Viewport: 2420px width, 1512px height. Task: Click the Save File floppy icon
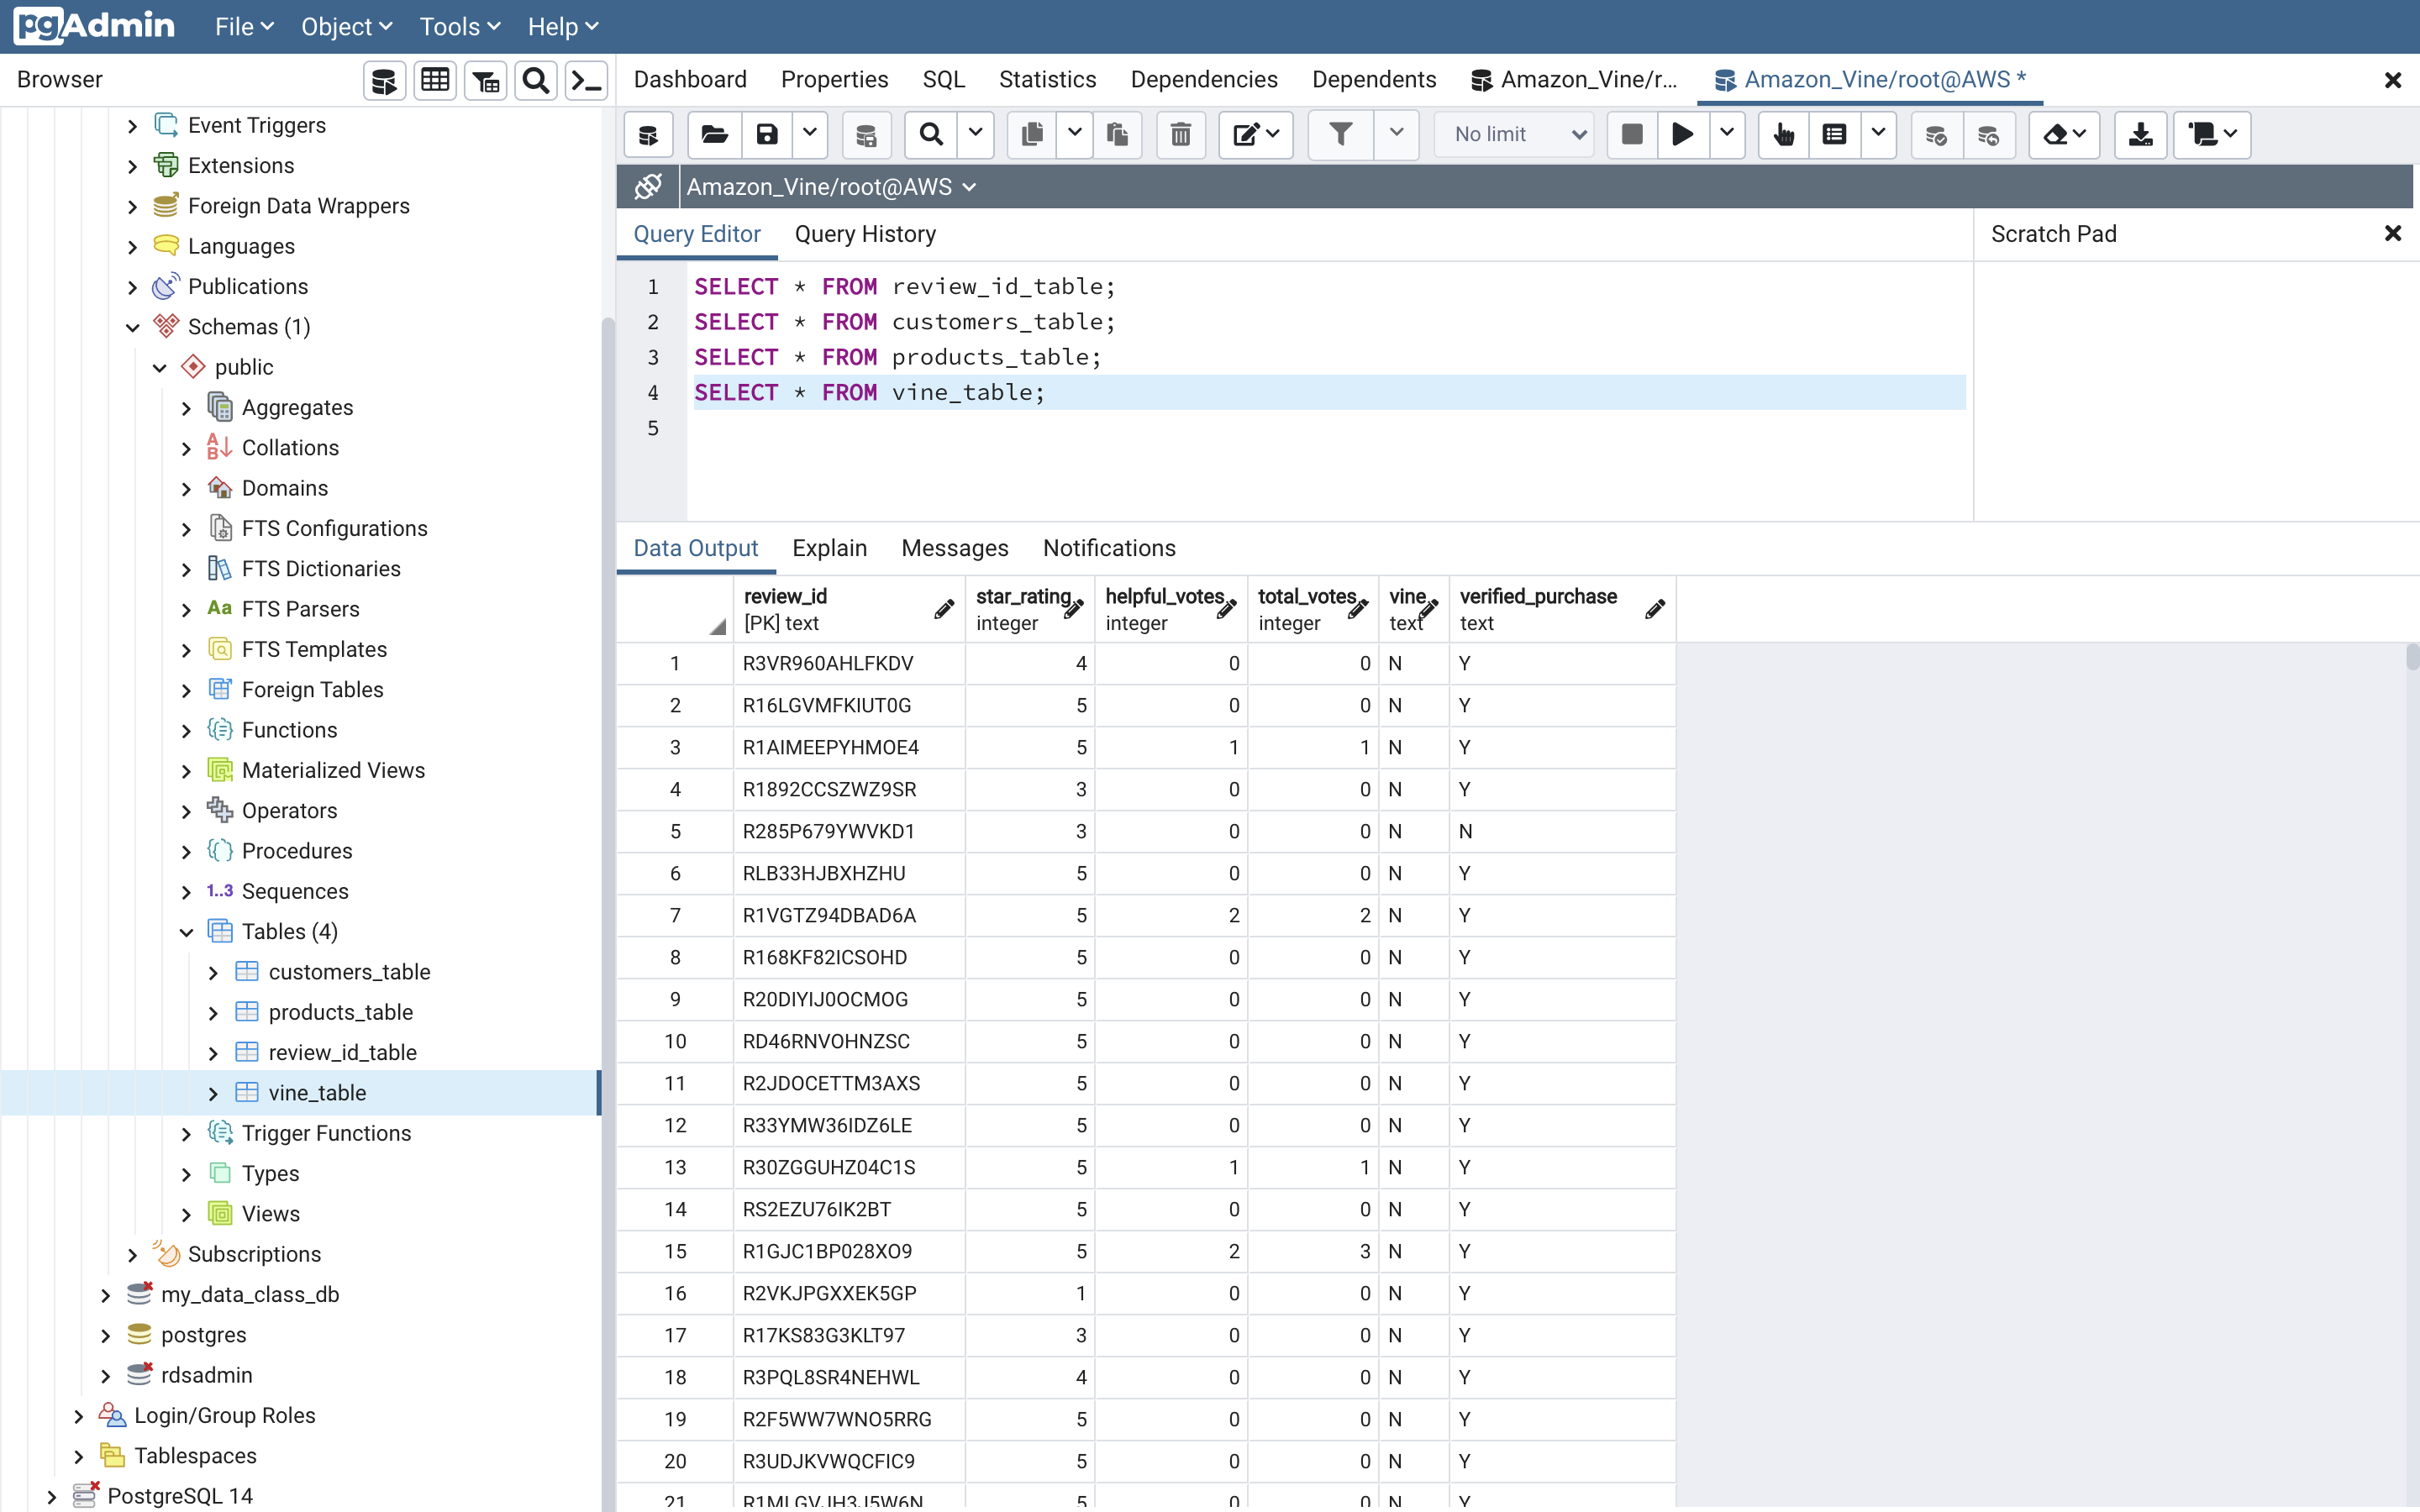[767, 134]
